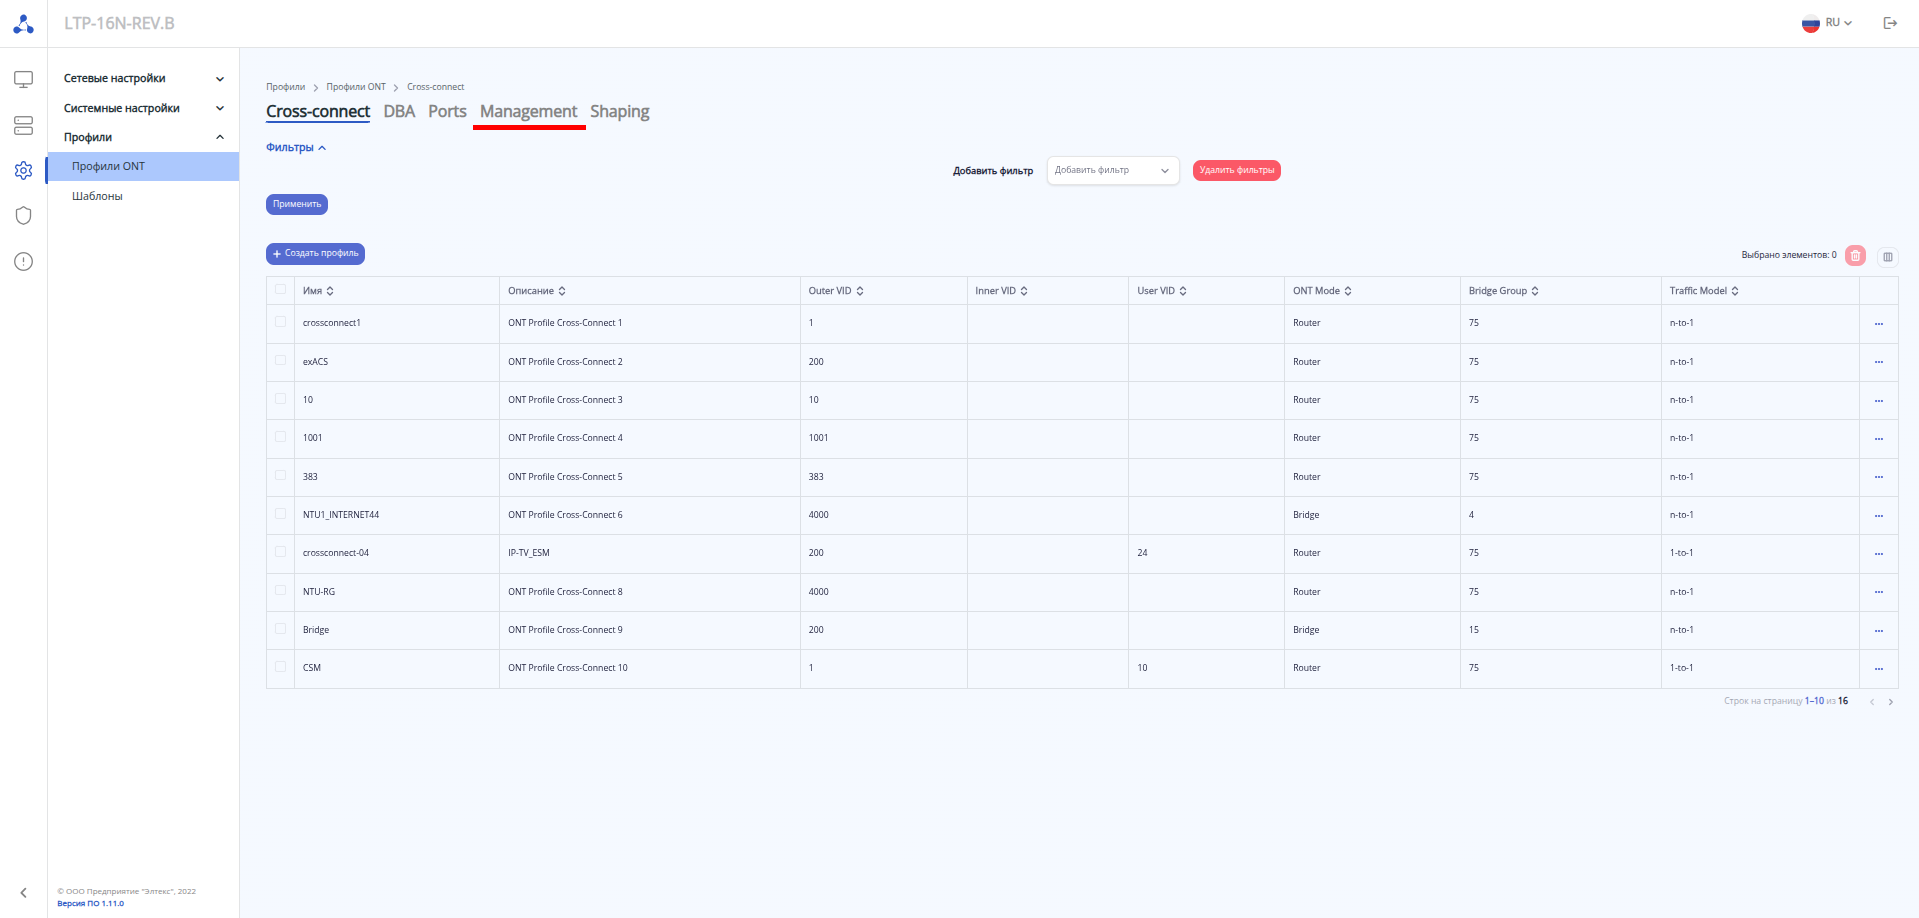This screenshot has height=918, width=1919.
Task: Sort by ONT Mode sort icon
Action: click(x=1348, y=291)
